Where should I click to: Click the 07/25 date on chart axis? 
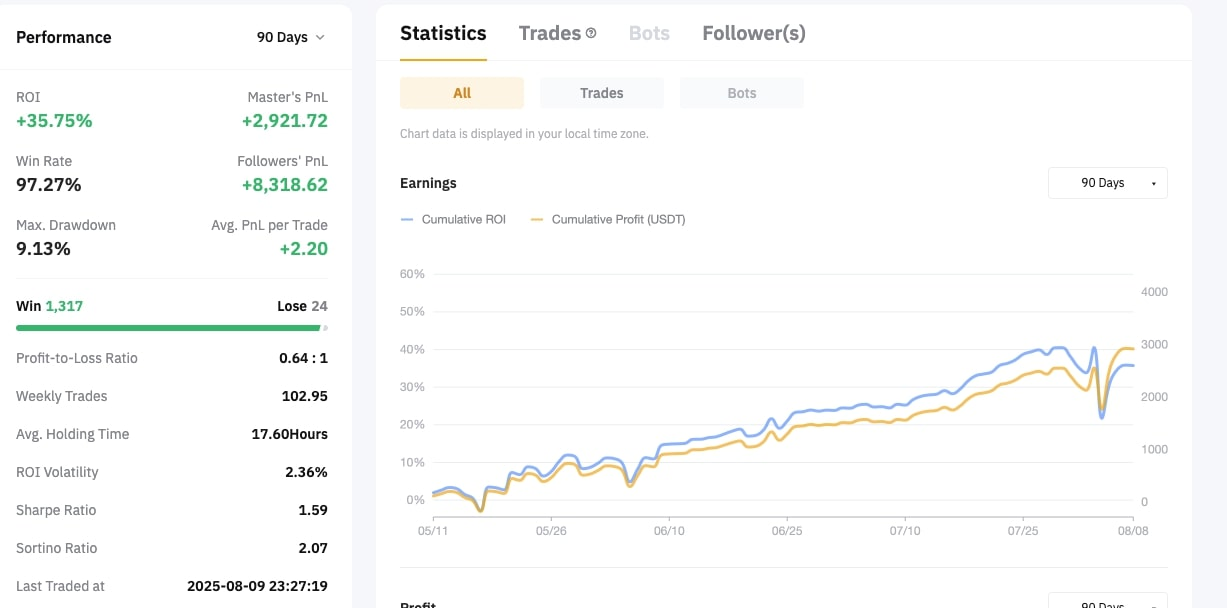(1023, 530)
